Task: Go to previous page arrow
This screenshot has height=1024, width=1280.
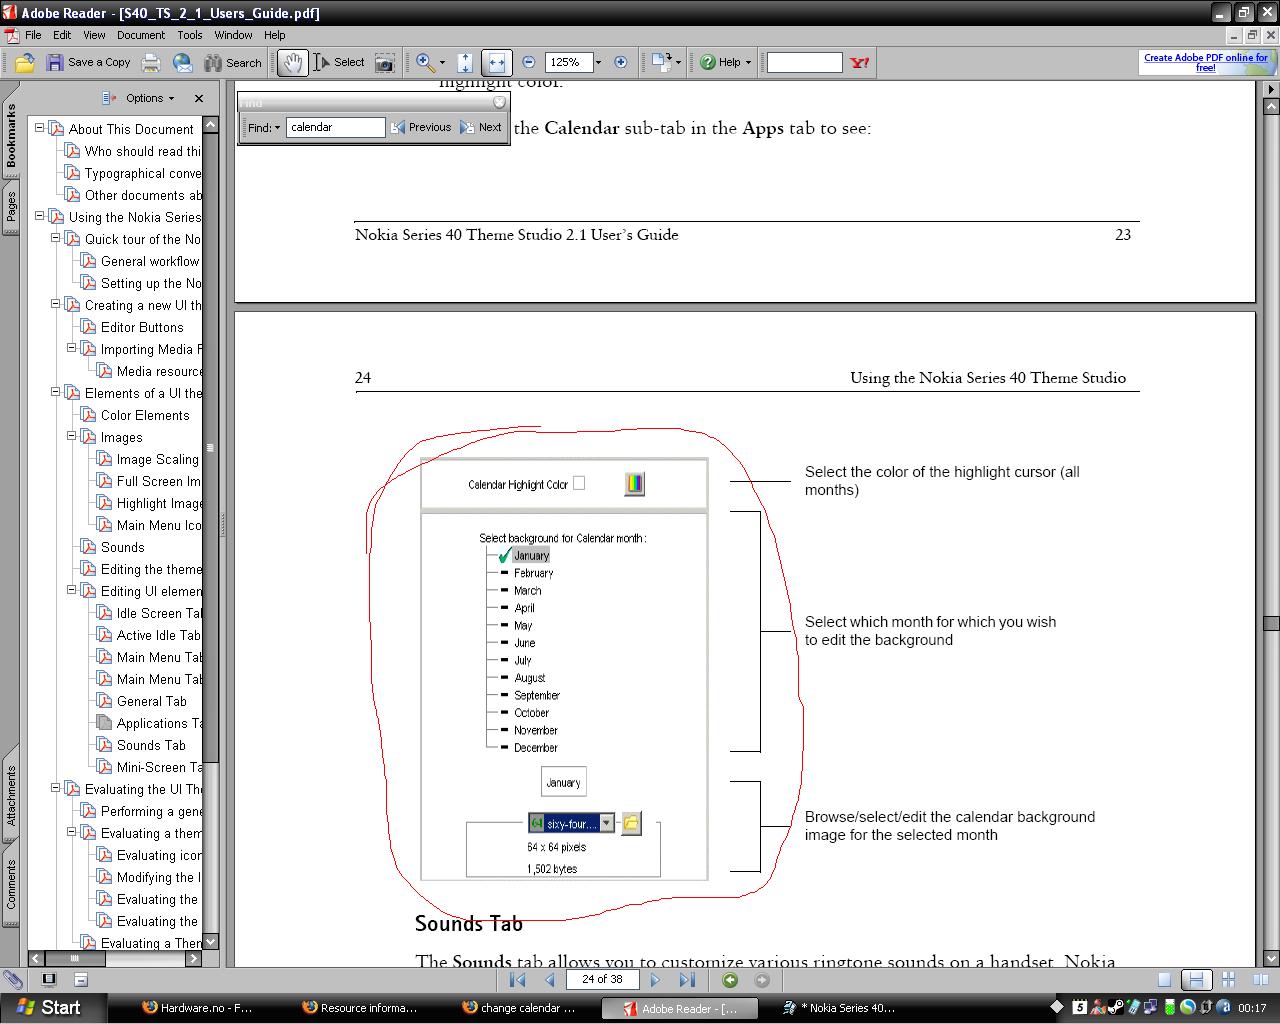Action: pyautogui.click(x=549, y=980)
